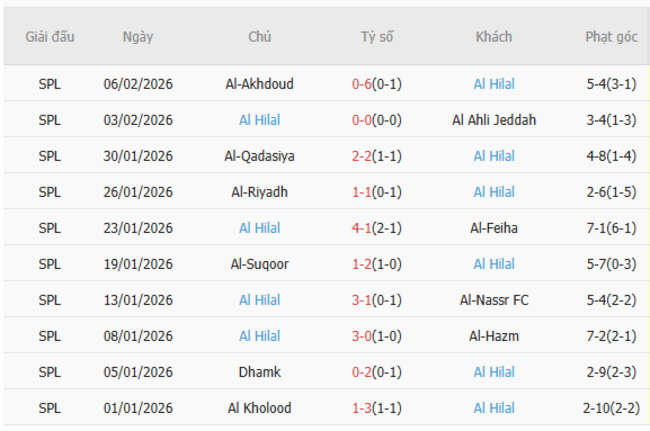This screenshot has height=431, width=650.
Task: Click the "Giải đấu" column header
Action: pyautogui.click(x=49, y=37)
